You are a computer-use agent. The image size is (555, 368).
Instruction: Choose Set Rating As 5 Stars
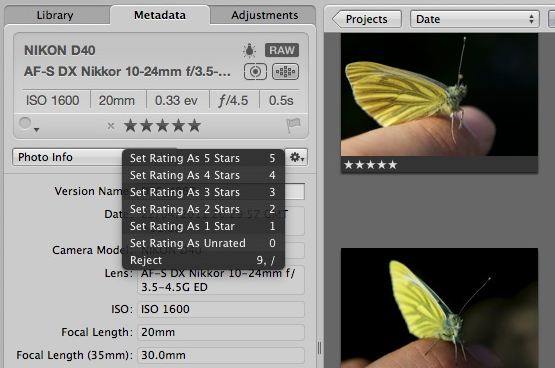(x=203, y=158)
